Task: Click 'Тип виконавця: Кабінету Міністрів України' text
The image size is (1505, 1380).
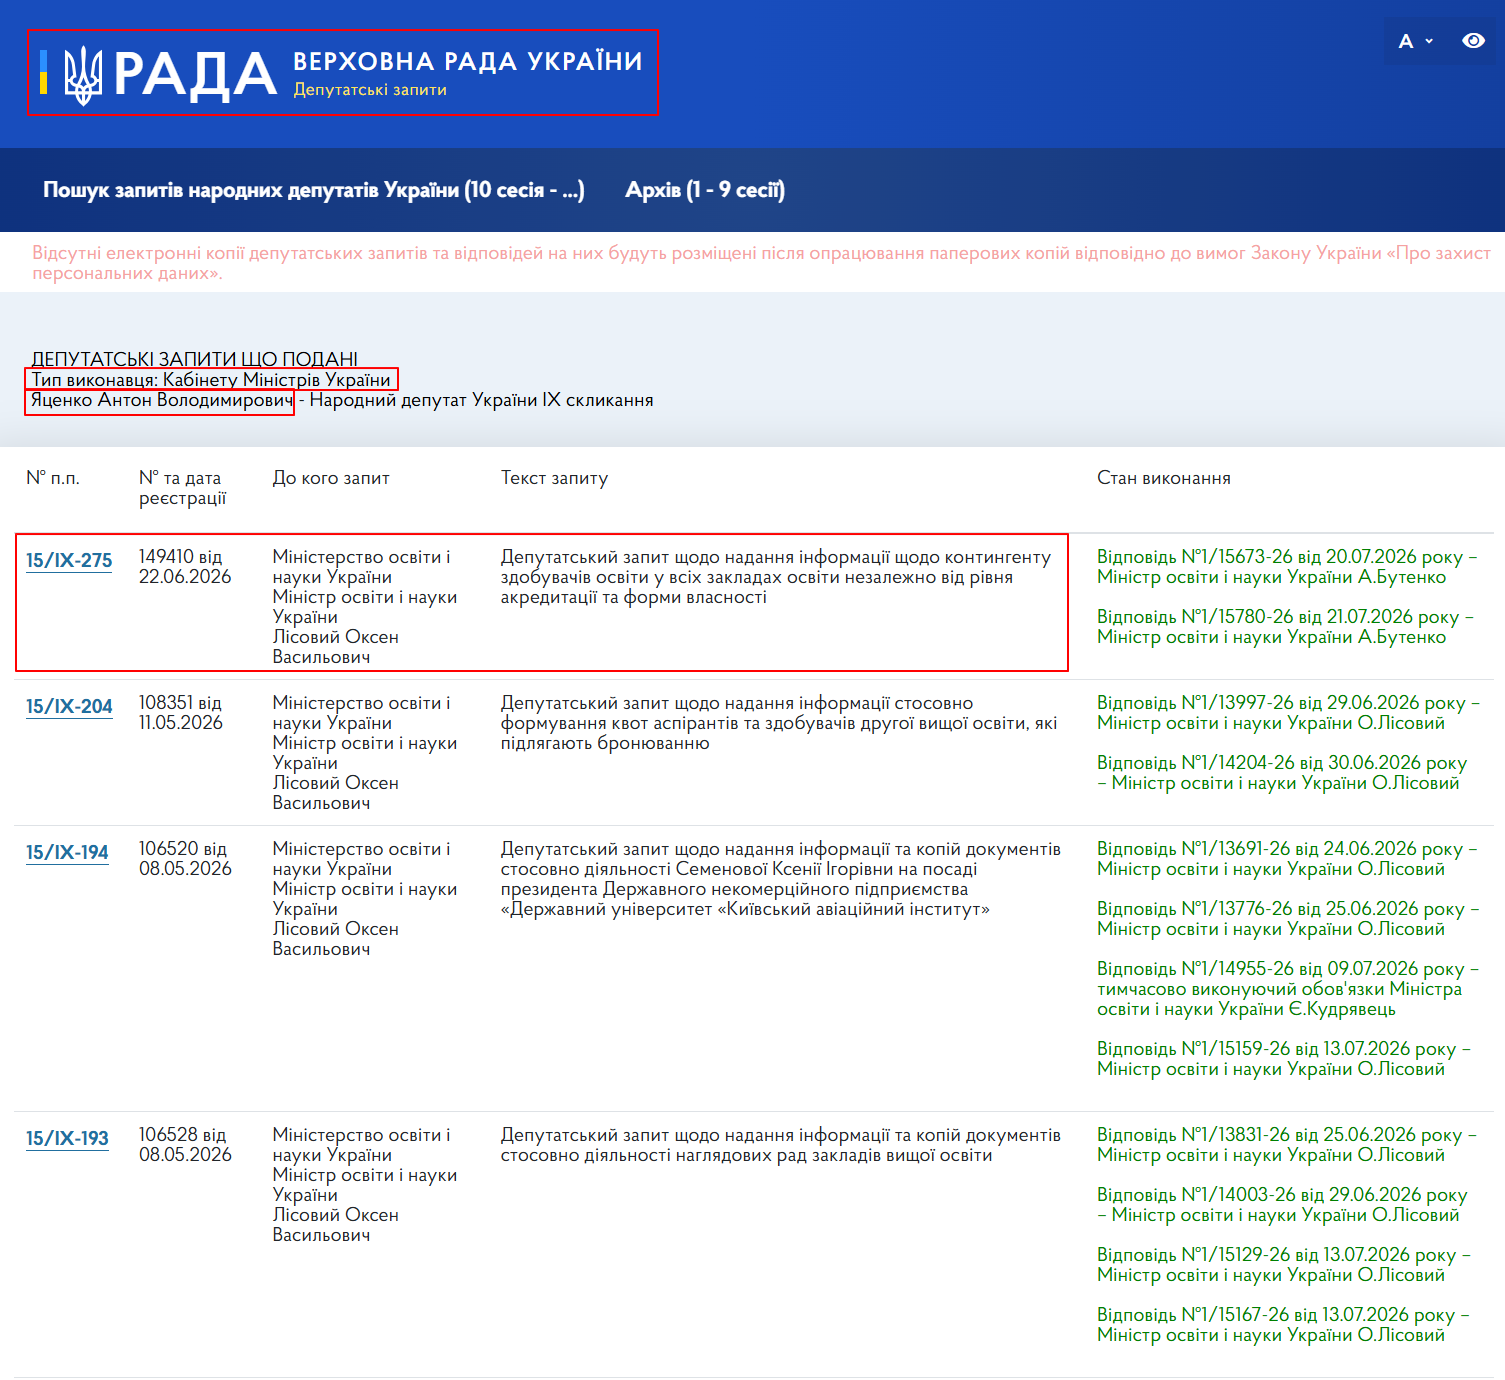Action: (211, 380)
